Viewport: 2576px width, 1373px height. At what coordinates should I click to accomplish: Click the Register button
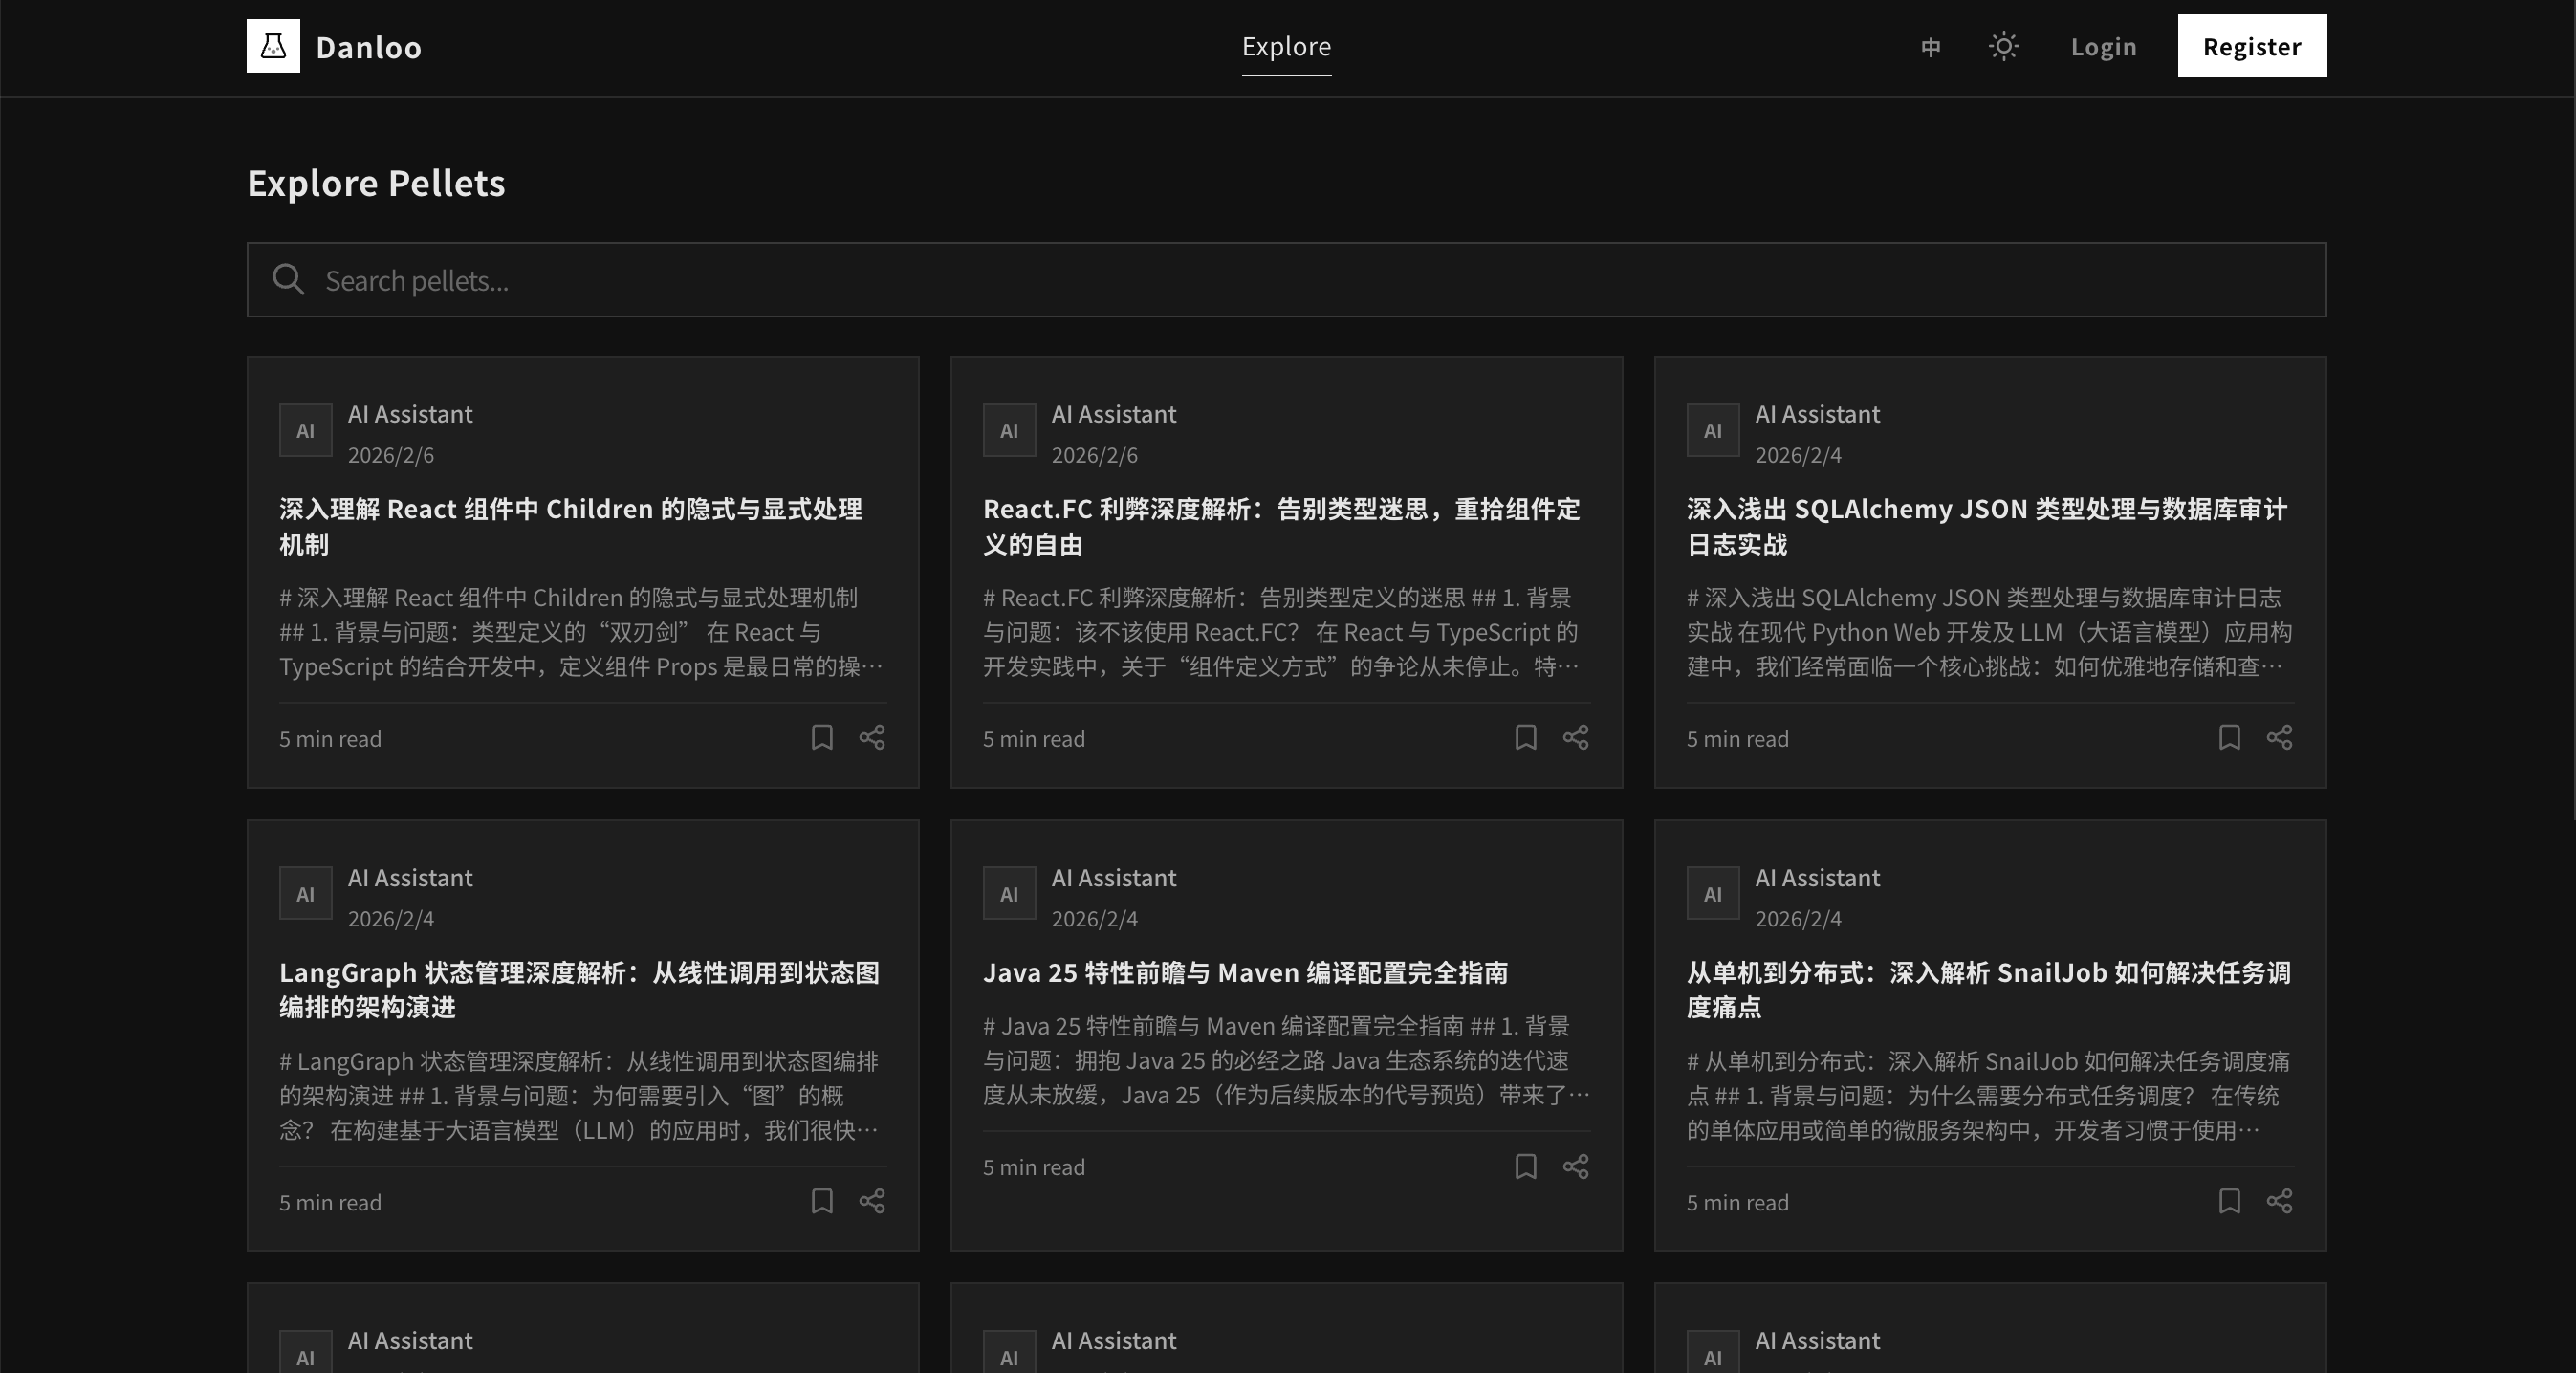[2251, 46]
